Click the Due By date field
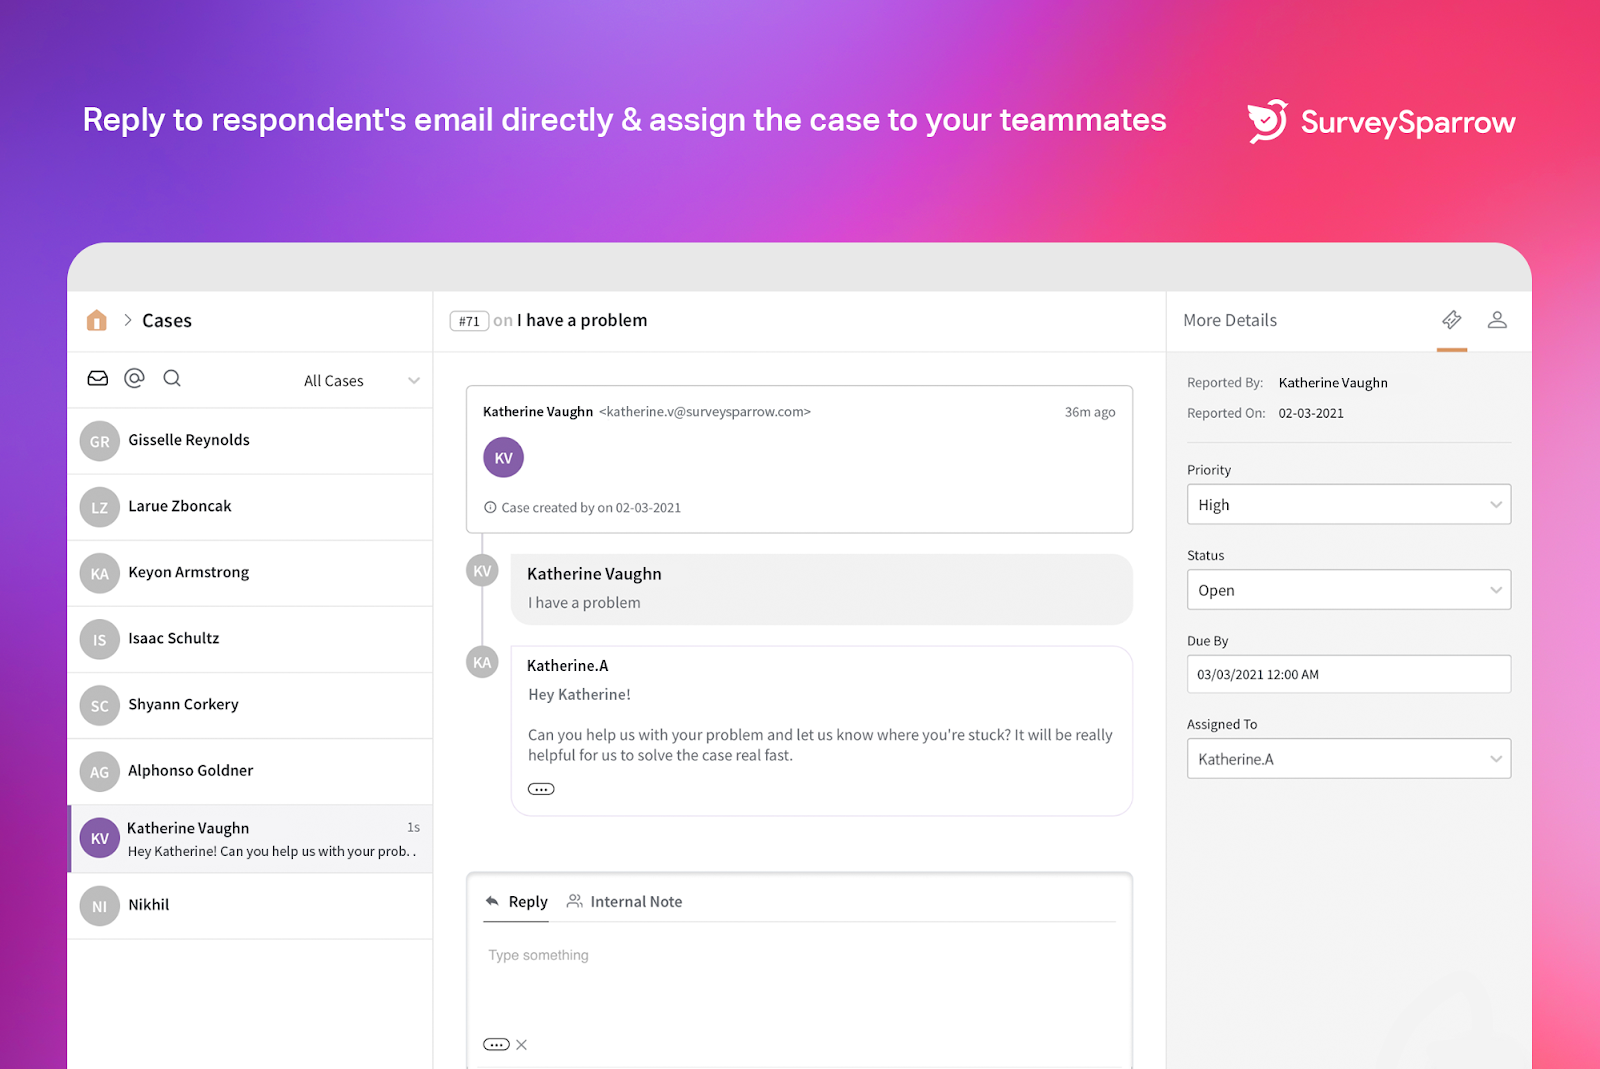Image resolution: width=1600 pixels, height=1069 pixels. (1349, 674)
